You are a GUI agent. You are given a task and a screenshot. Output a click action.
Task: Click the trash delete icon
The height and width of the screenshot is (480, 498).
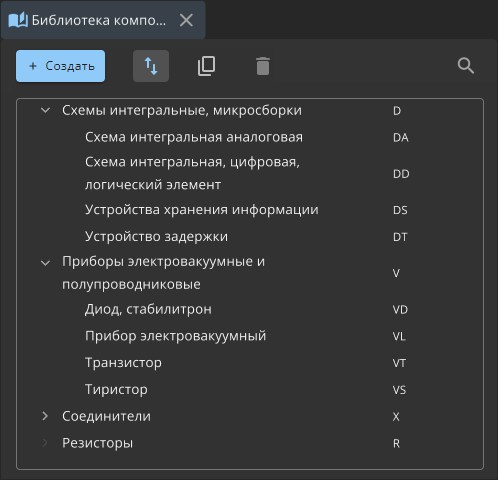click(x=263, y=66)
